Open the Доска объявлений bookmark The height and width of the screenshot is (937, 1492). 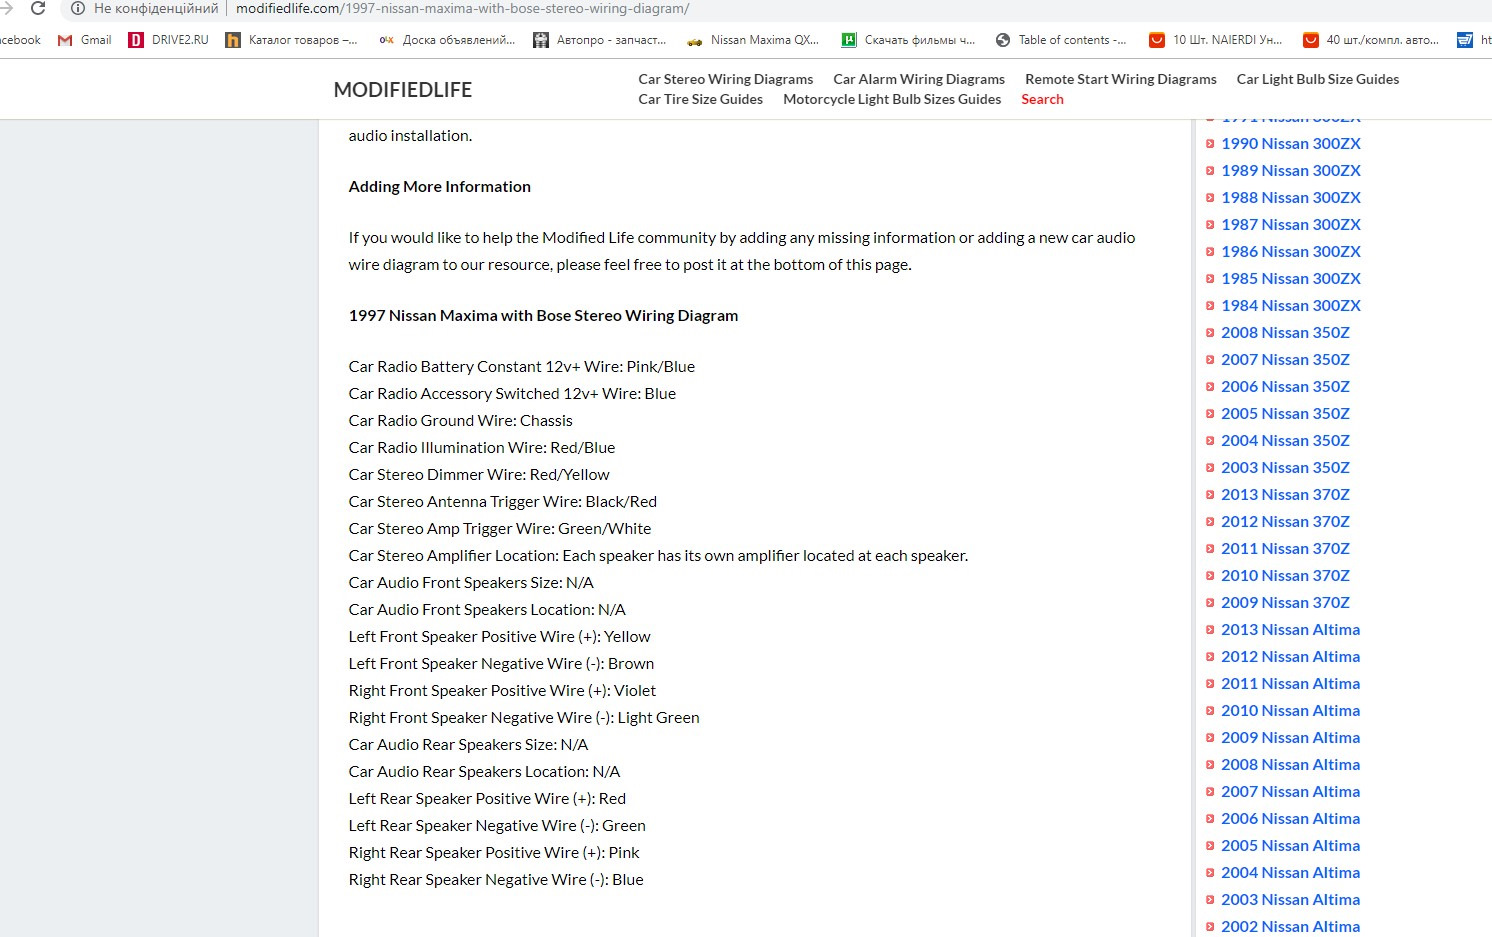pyautogui.click(x=447, y=40)
